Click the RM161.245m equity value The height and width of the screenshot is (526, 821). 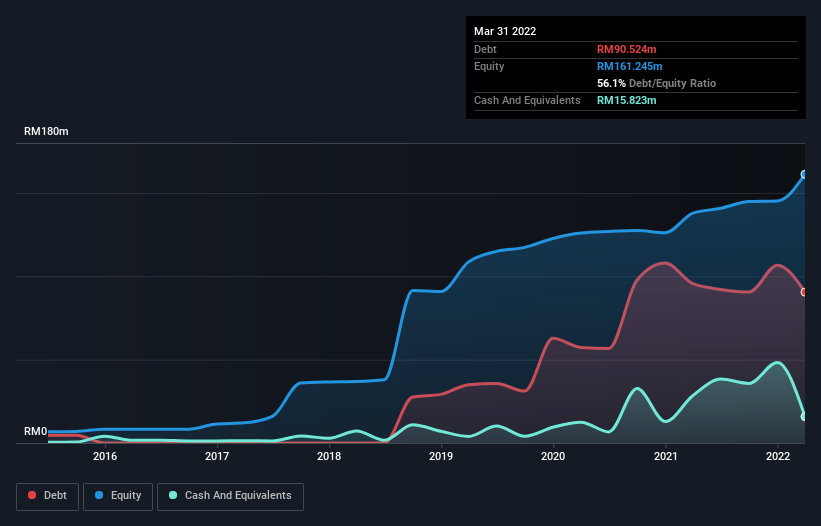click(x=629, y=66)
